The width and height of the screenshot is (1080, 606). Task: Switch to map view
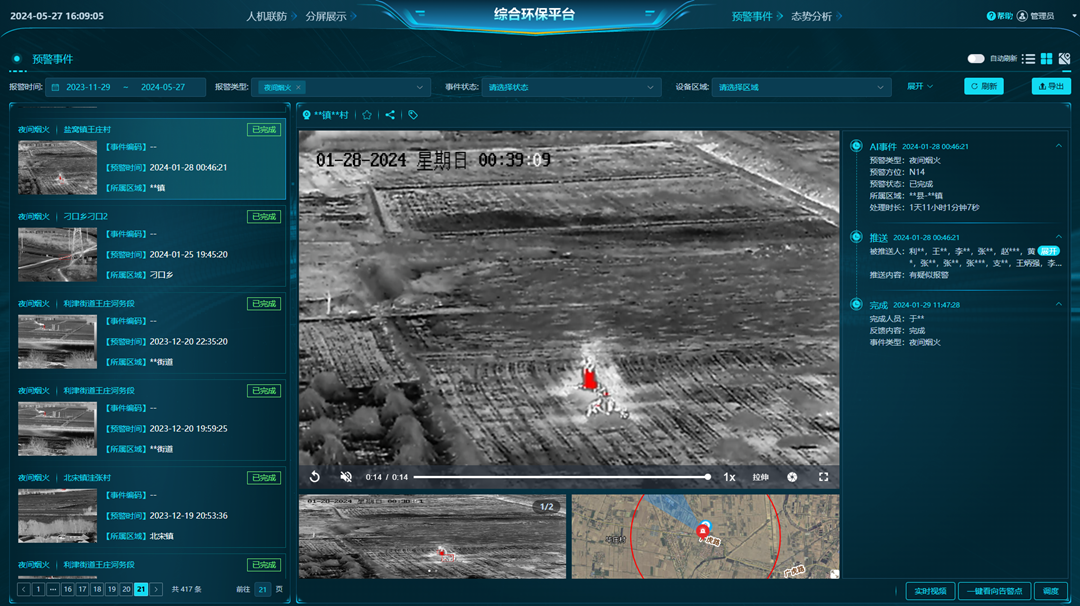1064,59
